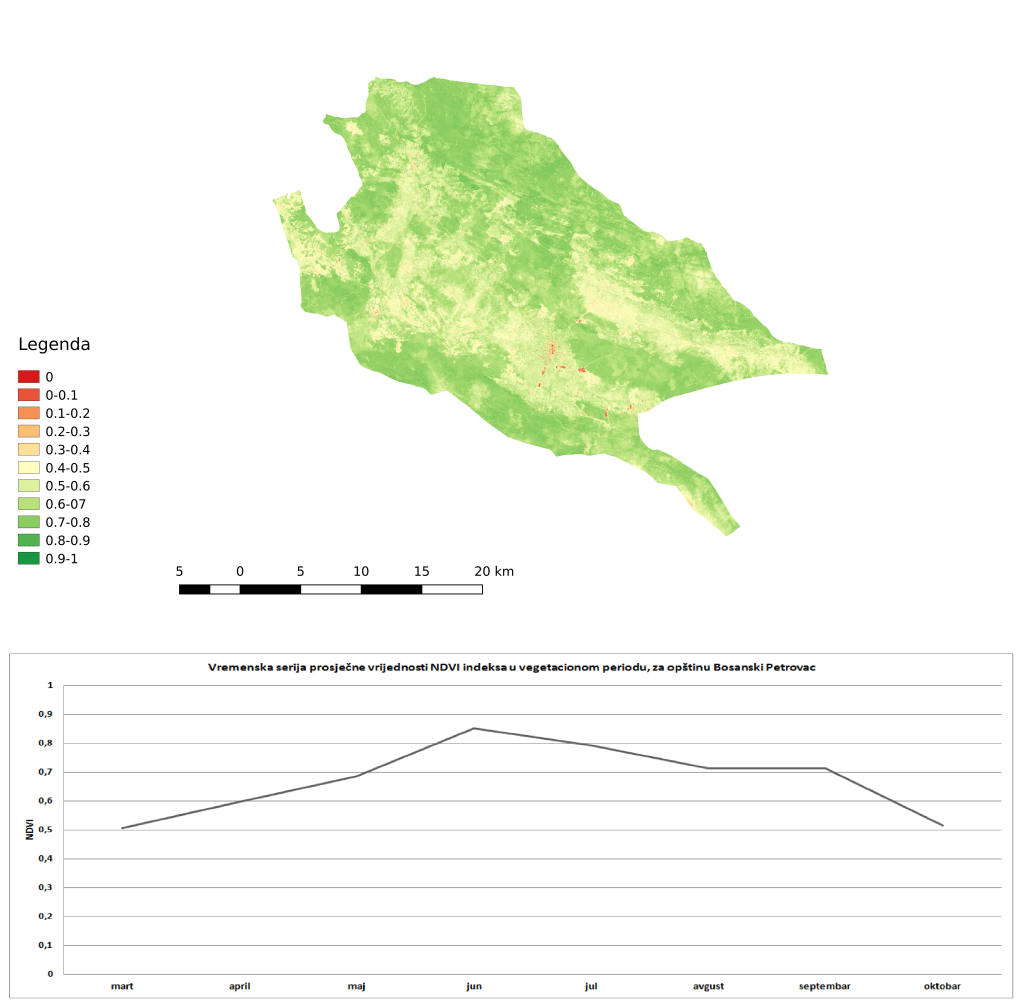The width and height of the screenshot is (1024, 1007).
Task: Click the 'septembar' x-axis label
Action: click(825, 986)
